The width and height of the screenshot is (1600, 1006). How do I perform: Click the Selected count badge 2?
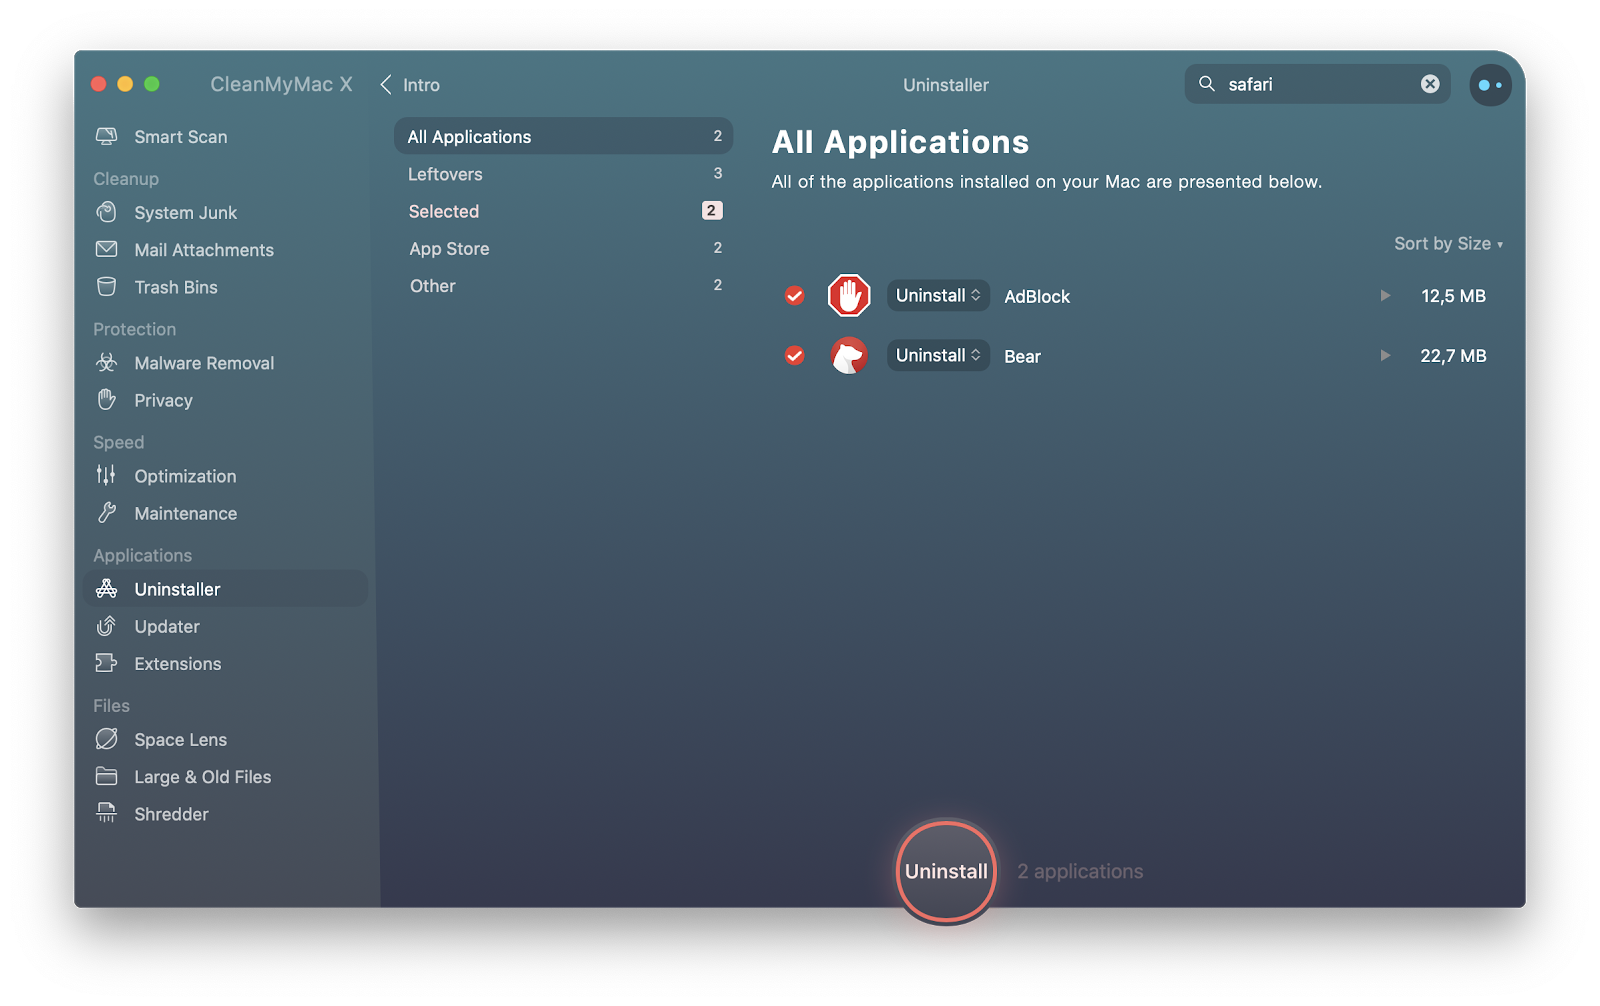pos(711,210)
